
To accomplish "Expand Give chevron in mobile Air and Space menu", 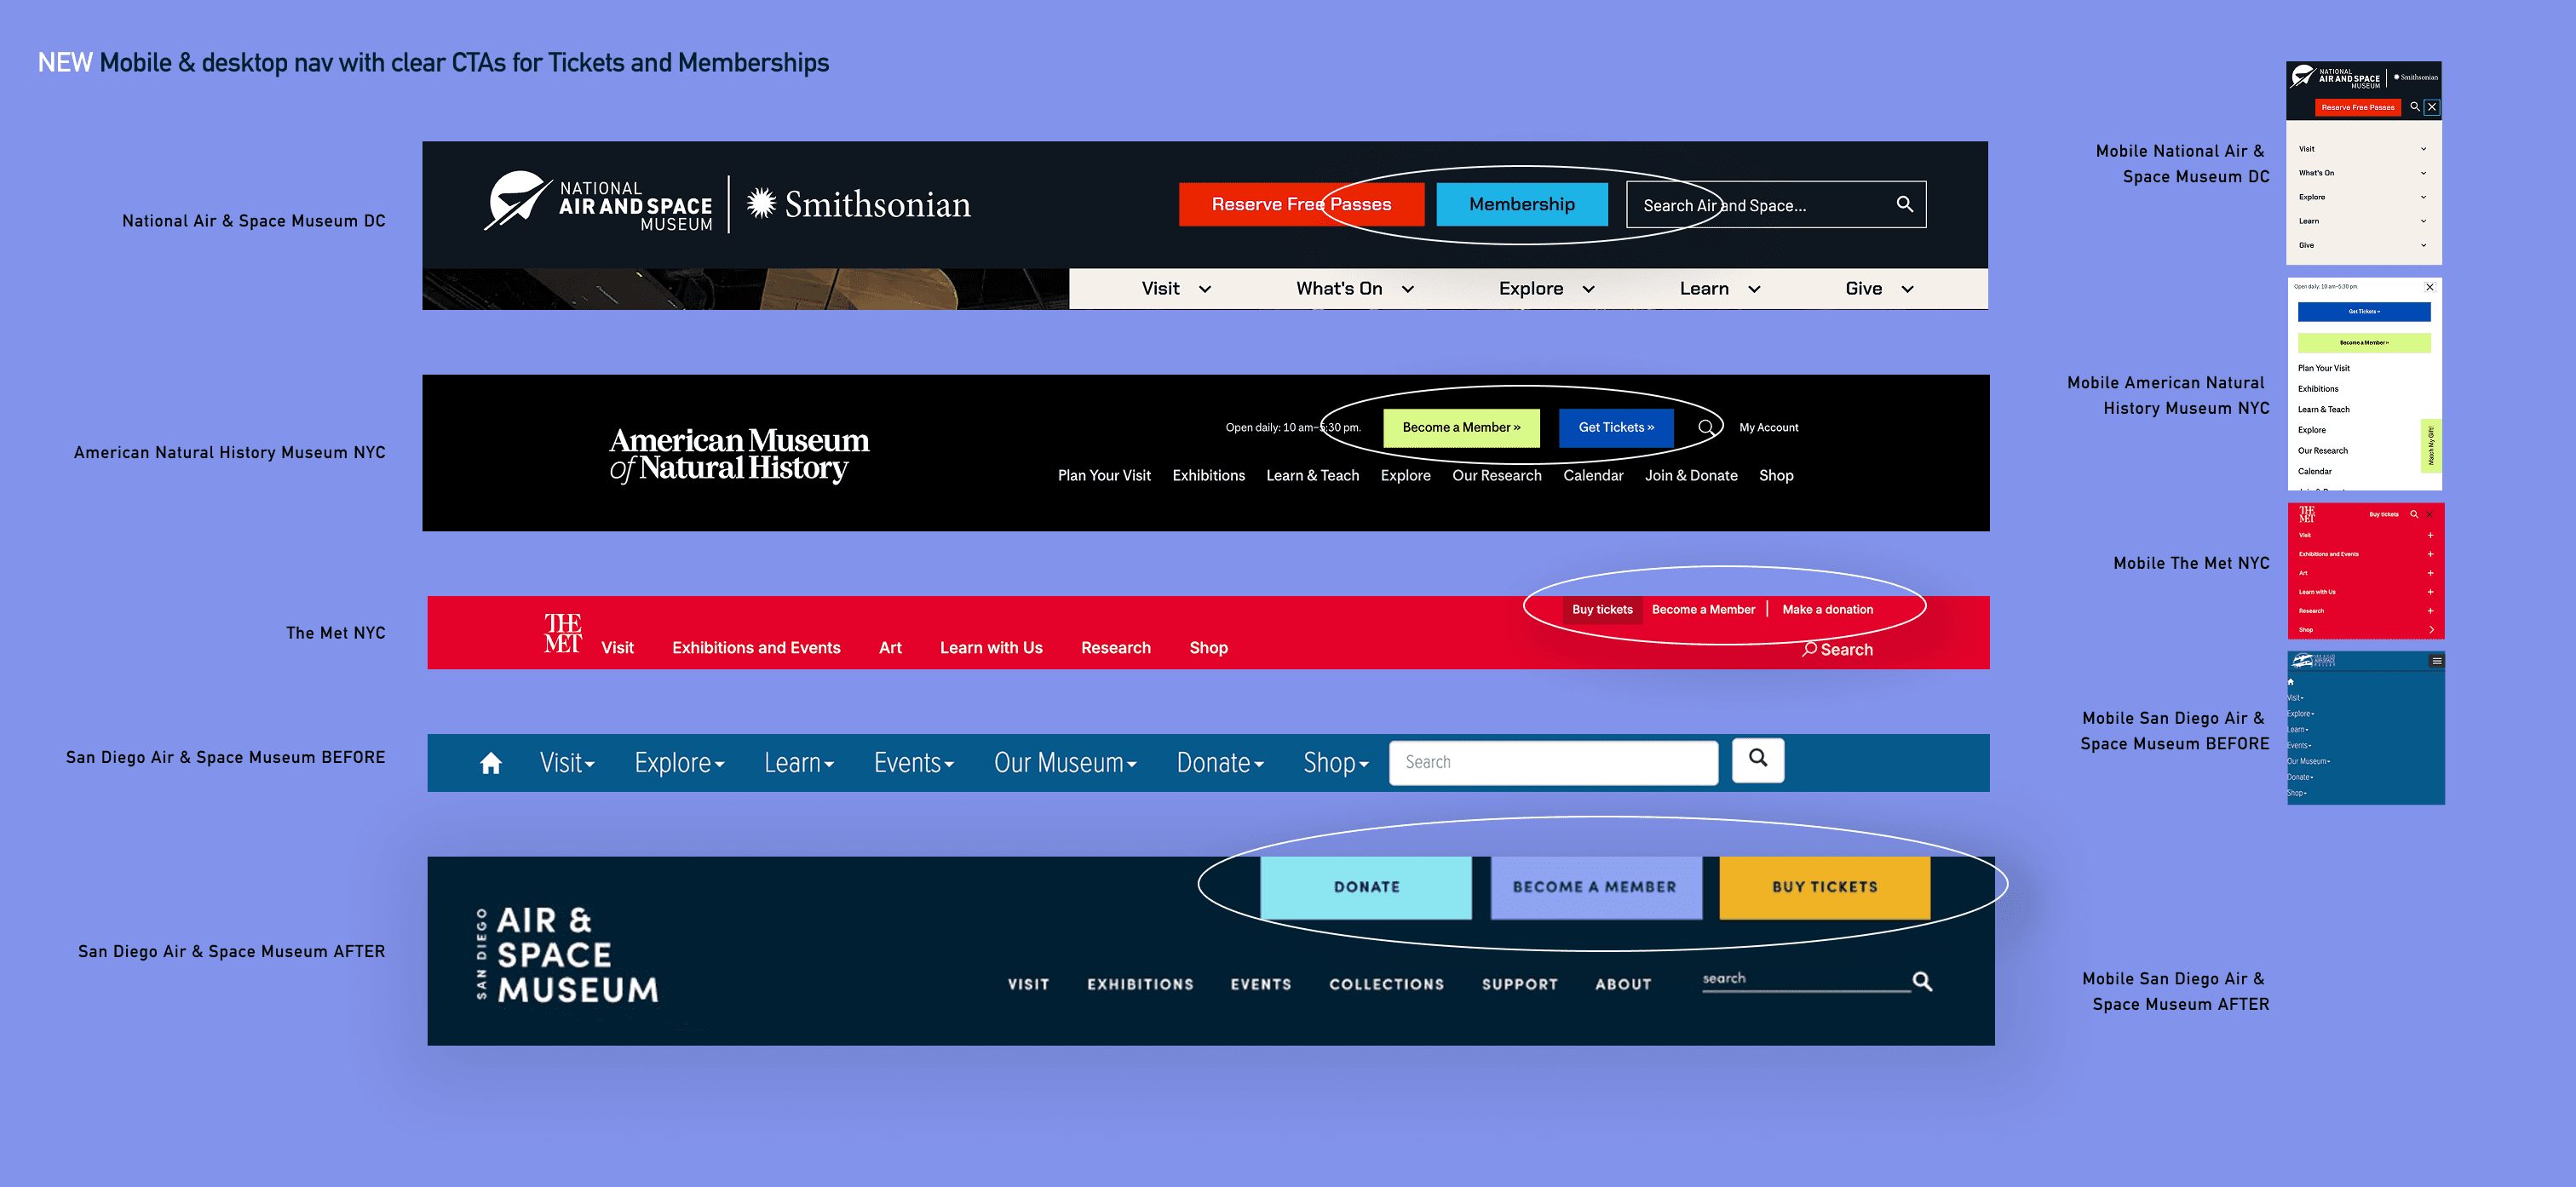I will click(2423, 245).
